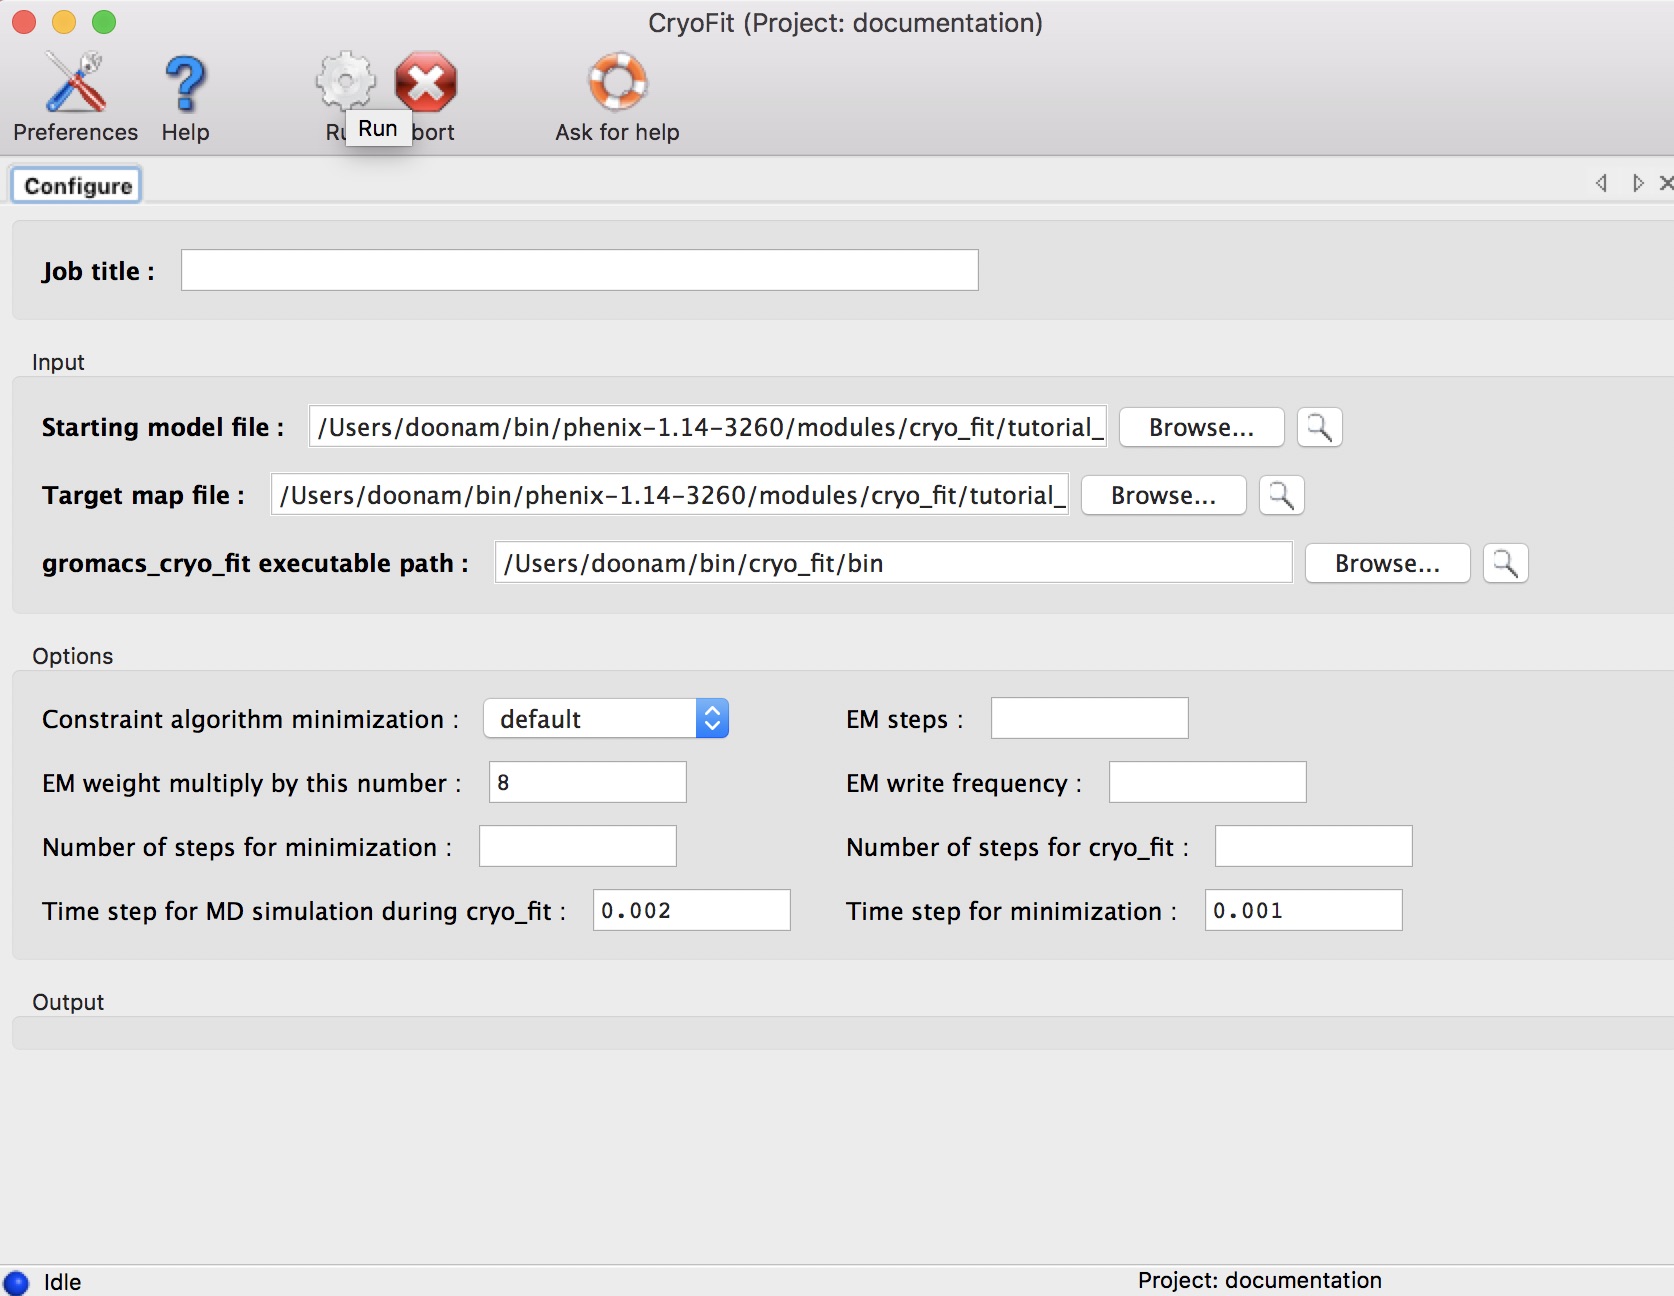Browse for gromacs_cryo_fit executable path

tap(1386, 563)
